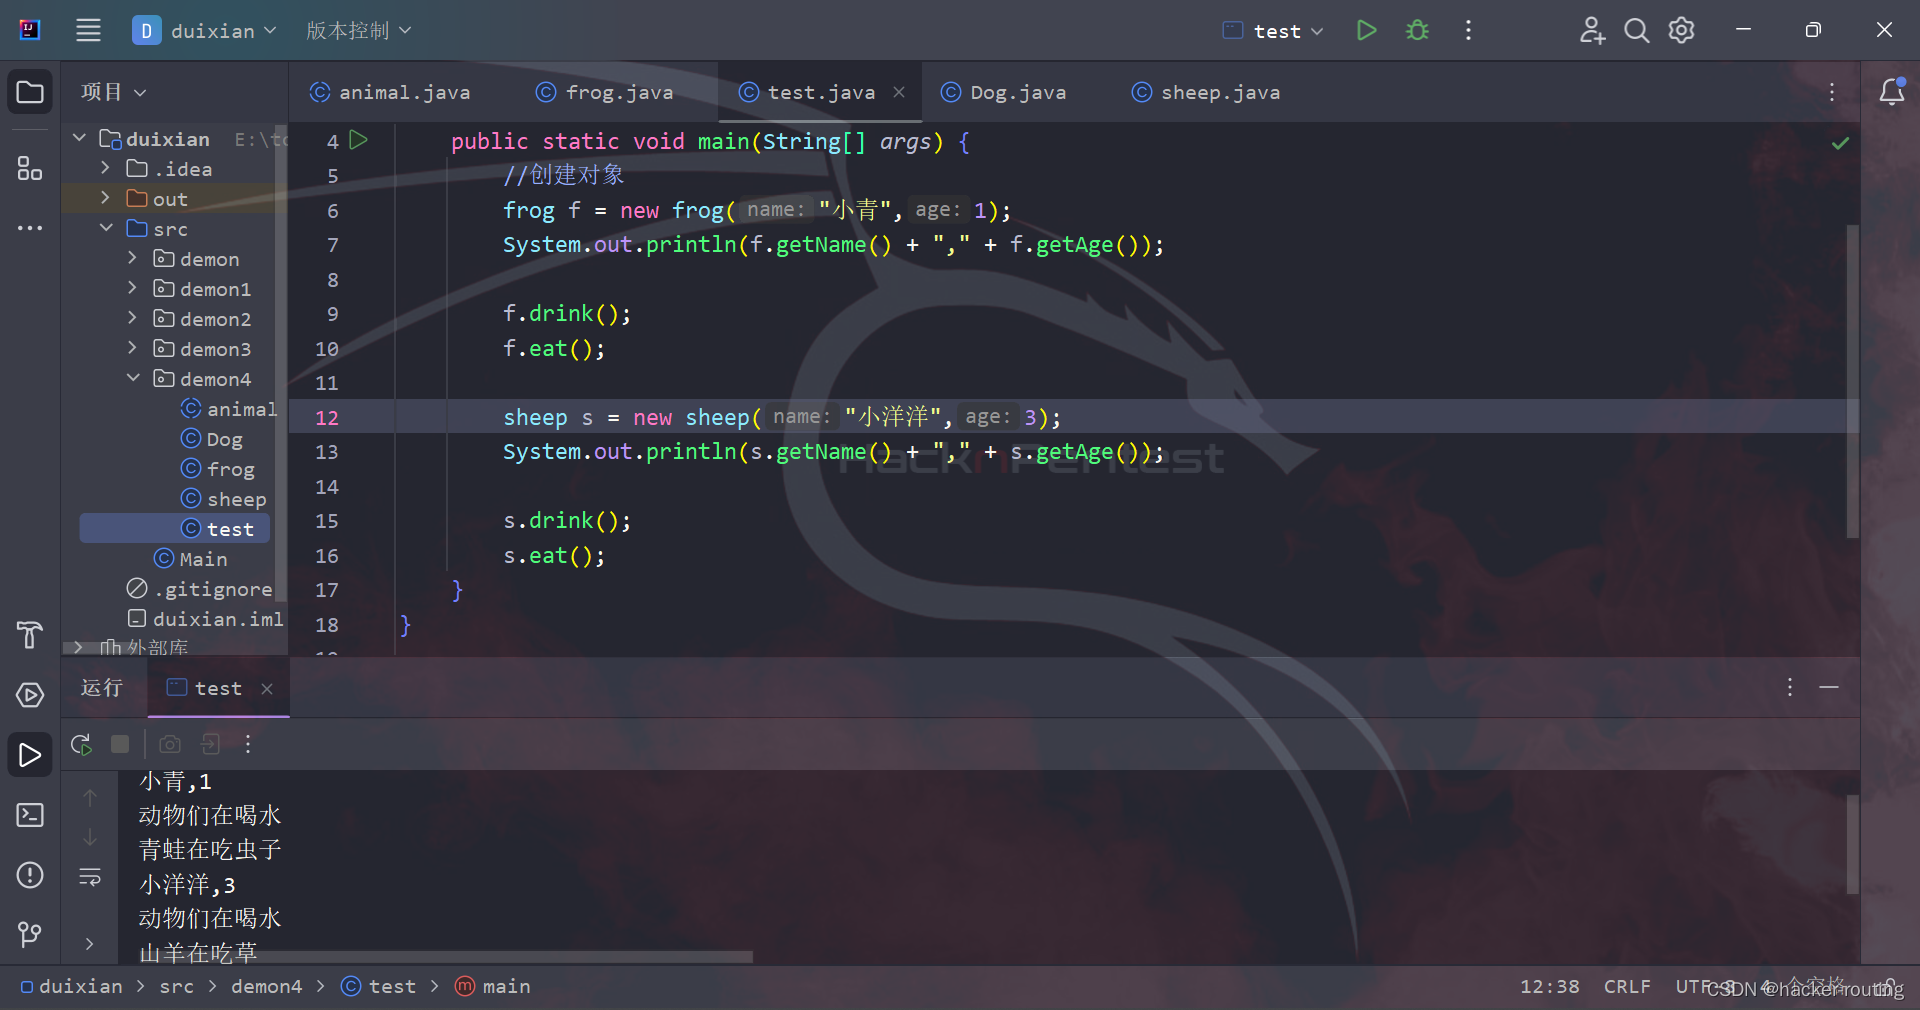This screenshot has width=1920, height=1010.
Task: Collapse the demon4 package folder
Action: coord(132,378)
